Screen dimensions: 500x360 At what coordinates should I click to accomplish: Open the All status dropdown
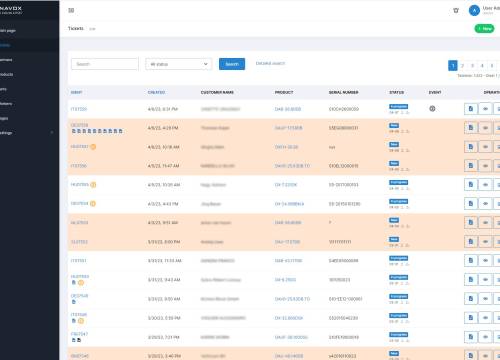tap(179, 64)
